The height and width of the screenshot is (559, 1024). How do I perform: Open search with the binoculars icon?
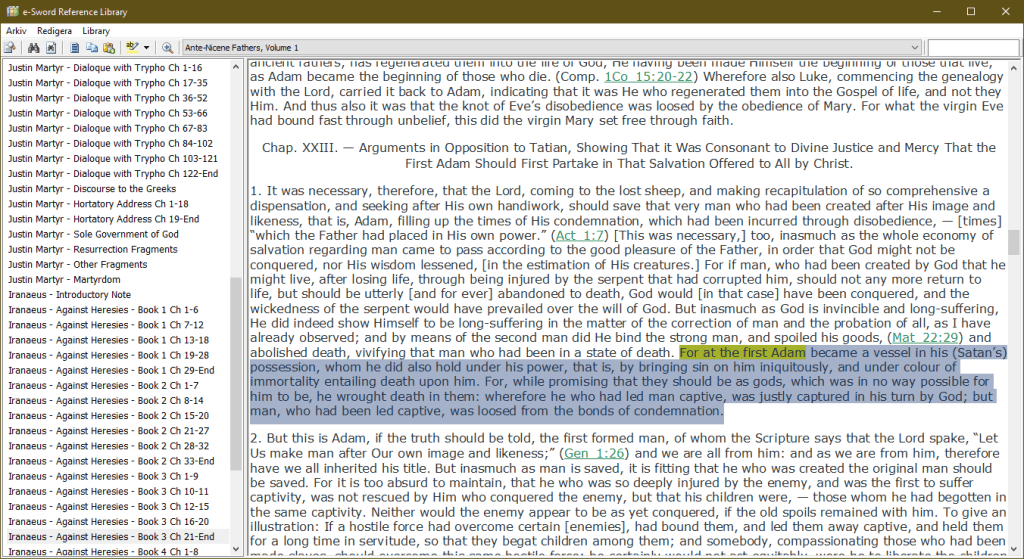[x=33, y=47]
